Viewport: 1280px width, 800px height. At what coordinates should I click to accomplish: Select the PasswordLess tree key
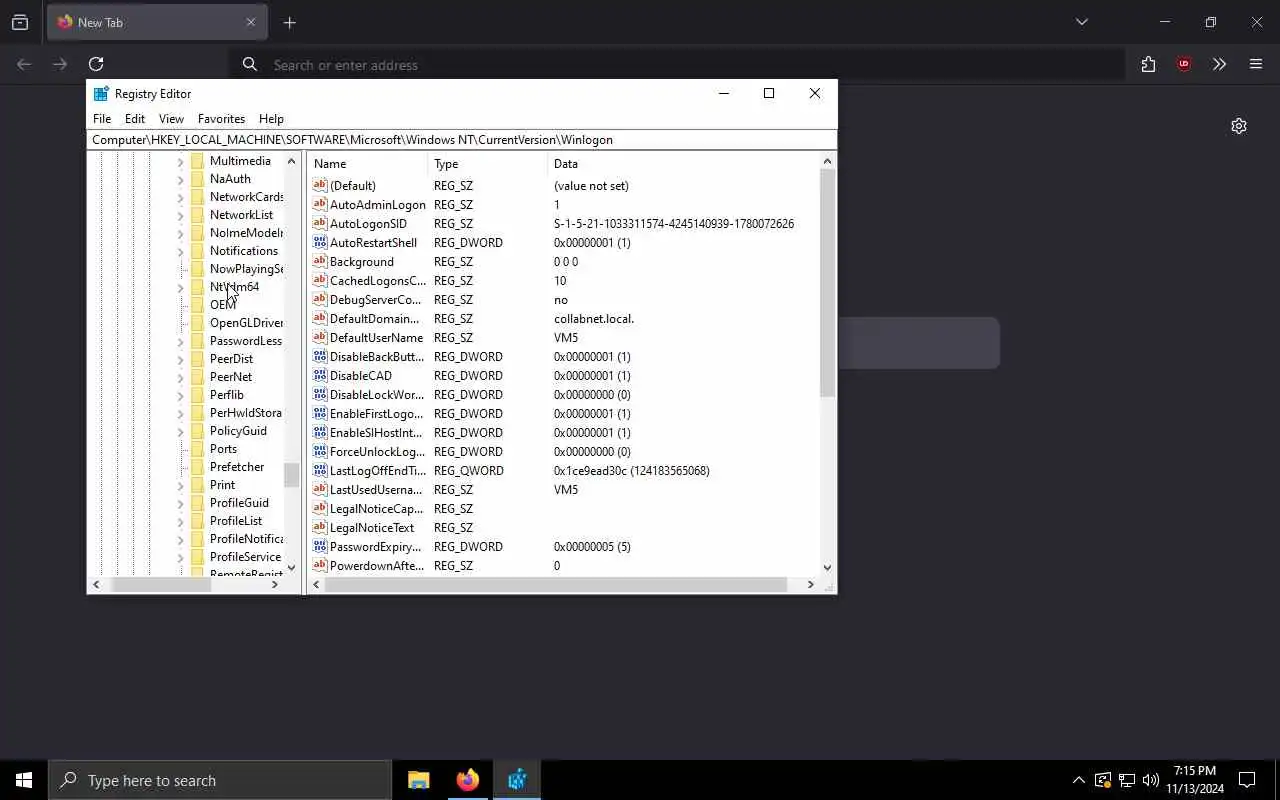[246, 341]
